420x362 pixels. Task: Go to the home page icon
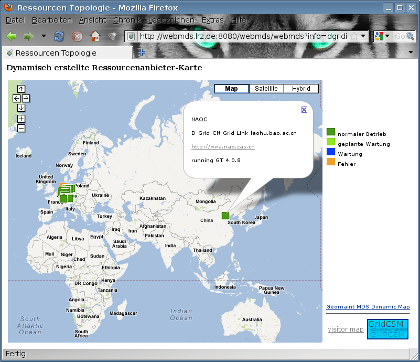pyautogui.click(x=95, y=36)
